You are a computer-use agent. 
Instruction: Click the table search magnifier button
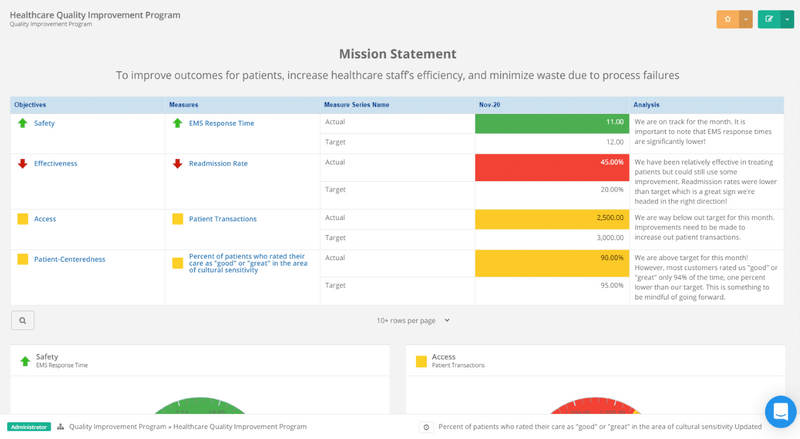(x=22, y=321)
